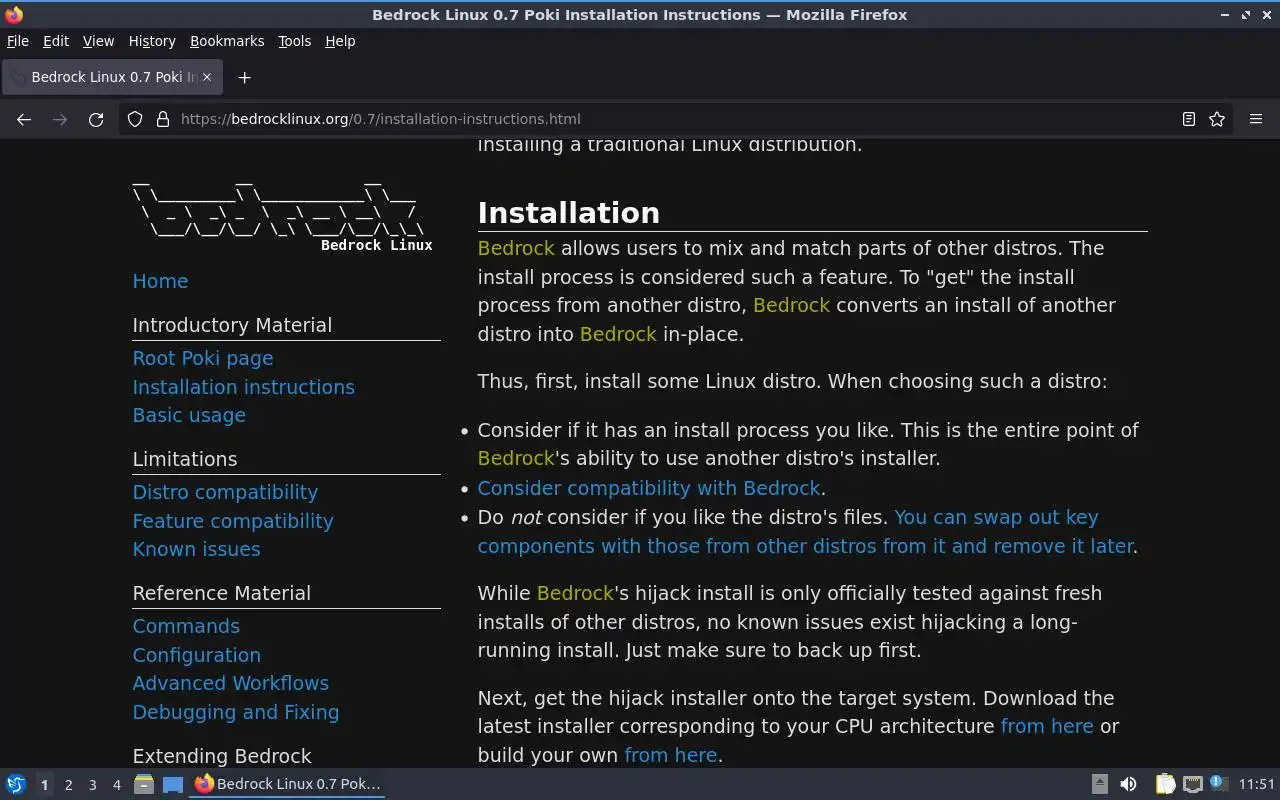Click the update notifier tray icon

click(1218, 783)
